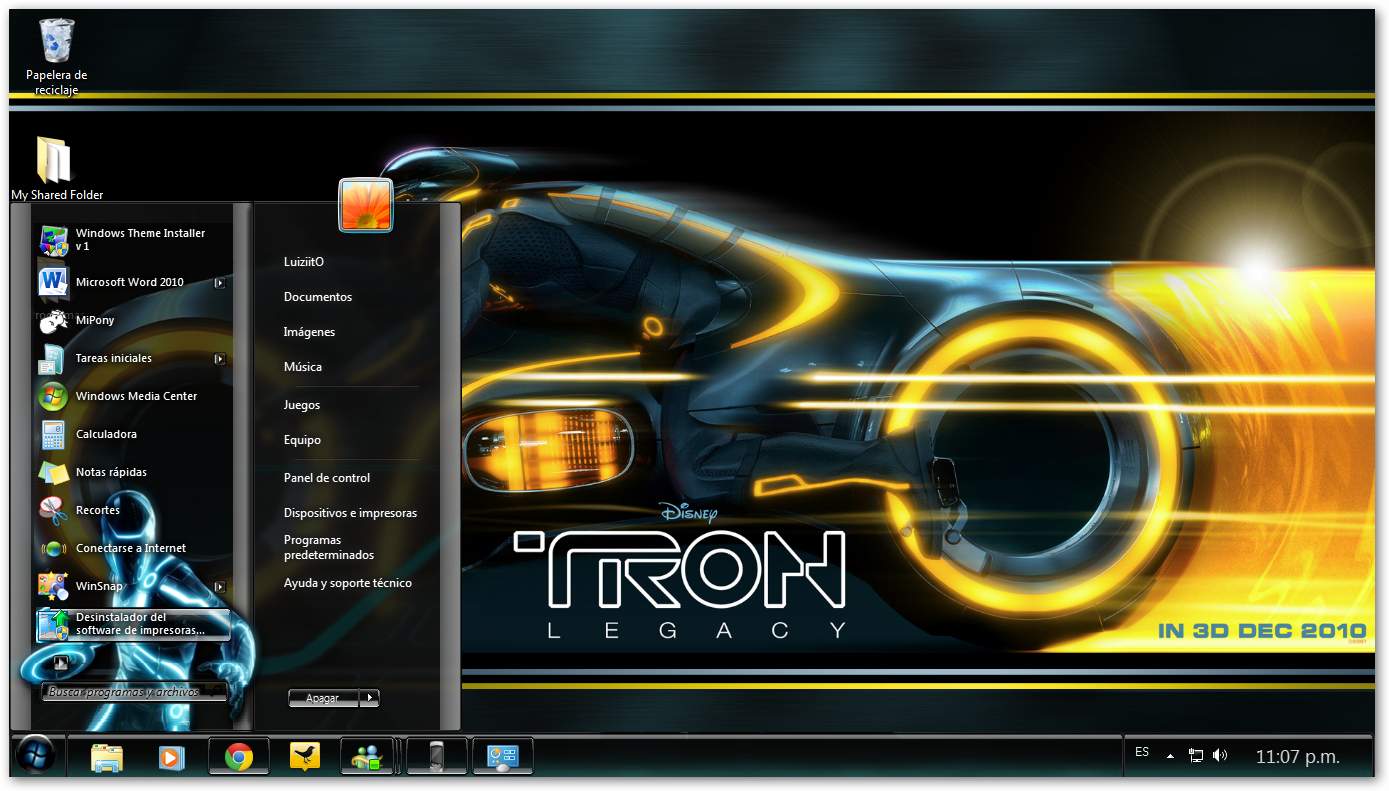Open Notas rápidas via sticky notes icon
Viewport: 1389px width, 791px height.
point(53,472)
